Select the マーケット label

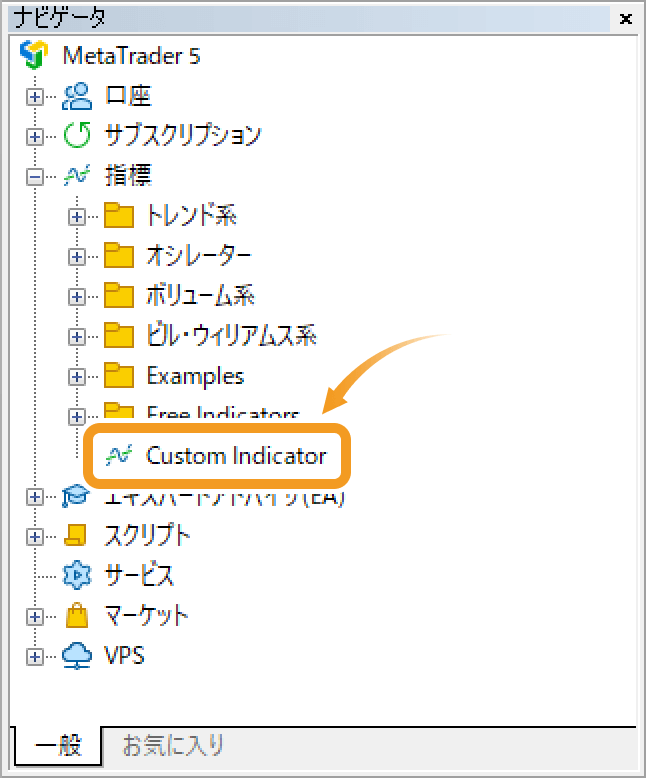coord(146,616)
